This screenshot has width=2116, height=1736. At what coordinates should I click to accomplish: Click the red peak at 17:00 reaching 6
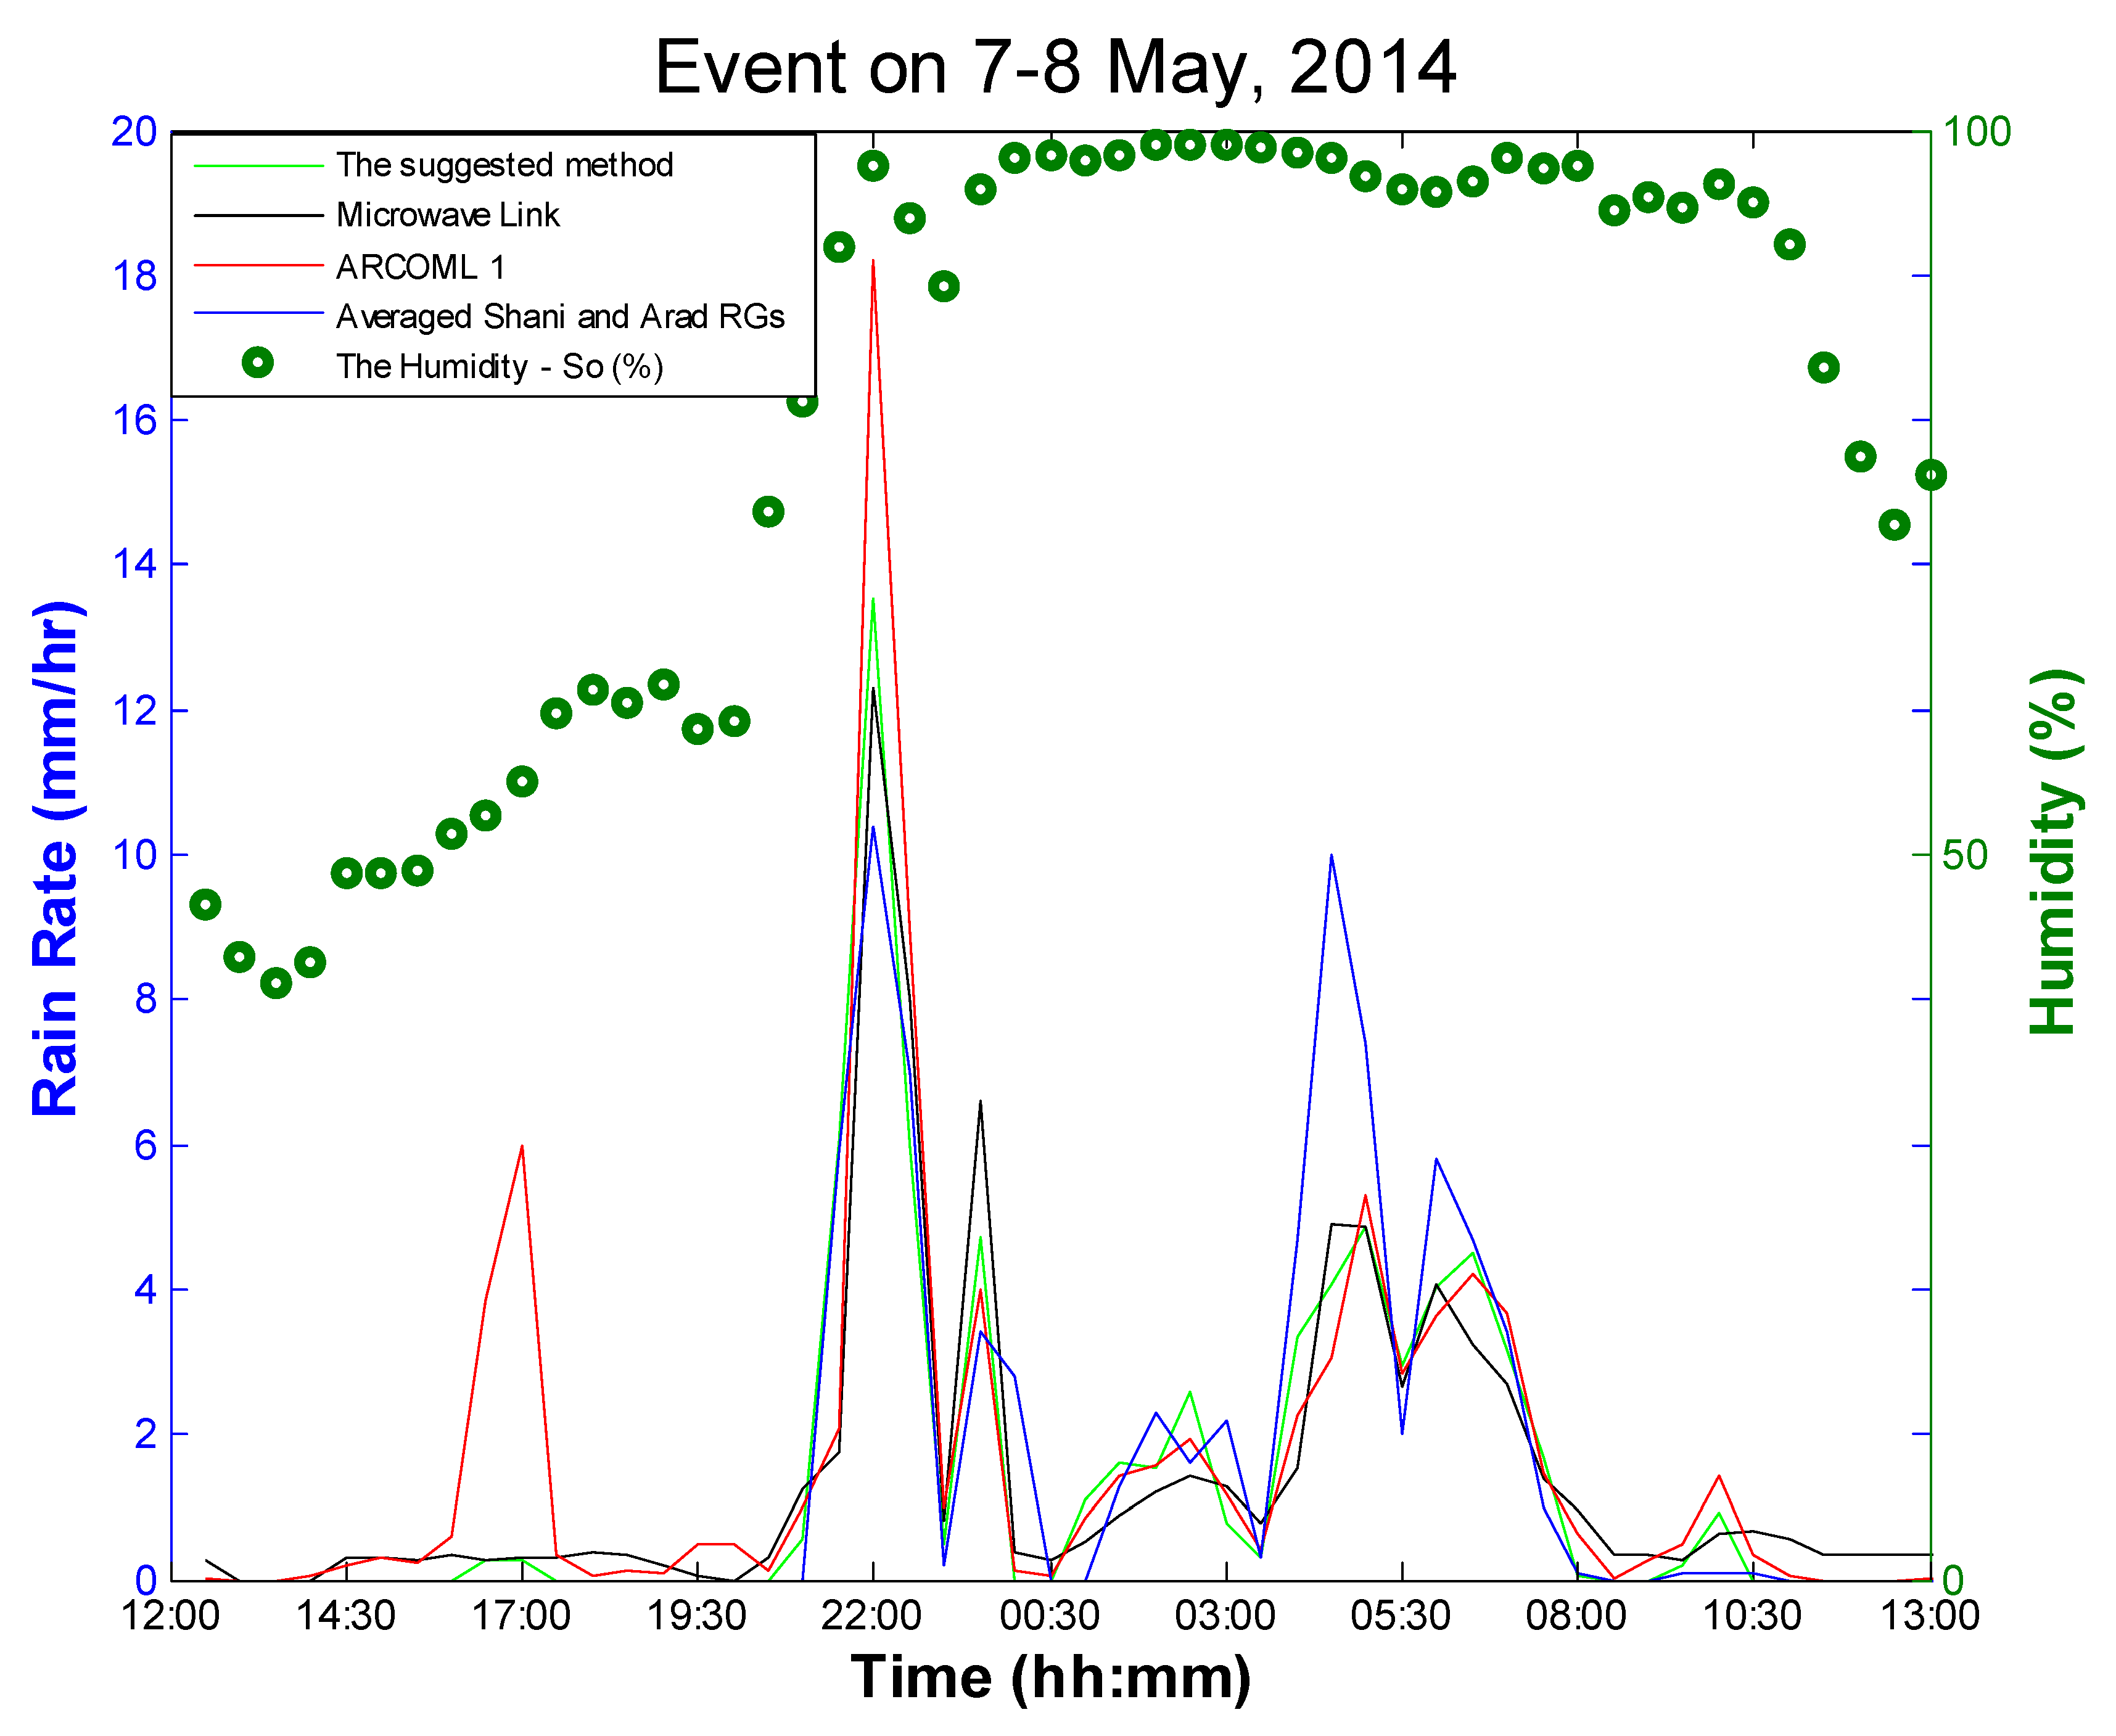click(x=522, y=1148)
